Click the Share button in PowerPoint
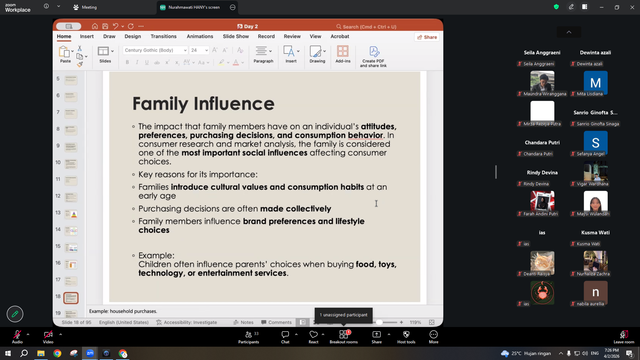640x360 pixels. [427, 37]
